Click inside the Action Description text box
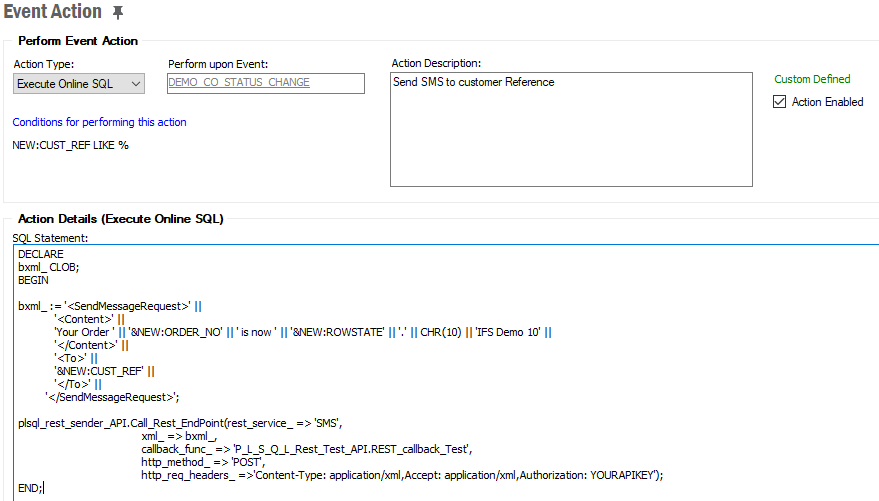 [570, 130]
